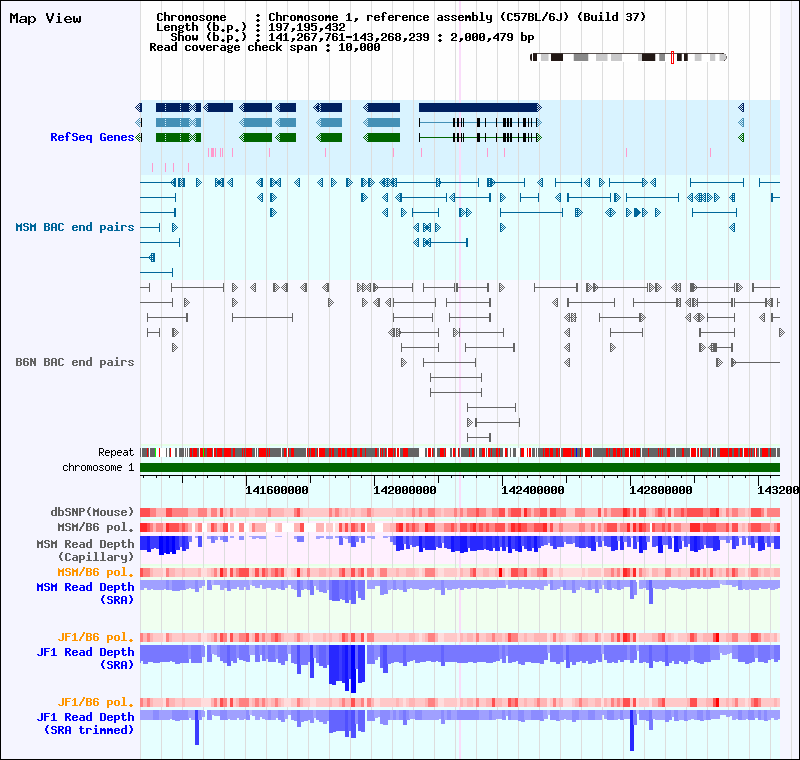Click the chromosome length value 197,195,432
This screenshot has width=800, height=760.
pyautogui.click(x=307, y=28)
